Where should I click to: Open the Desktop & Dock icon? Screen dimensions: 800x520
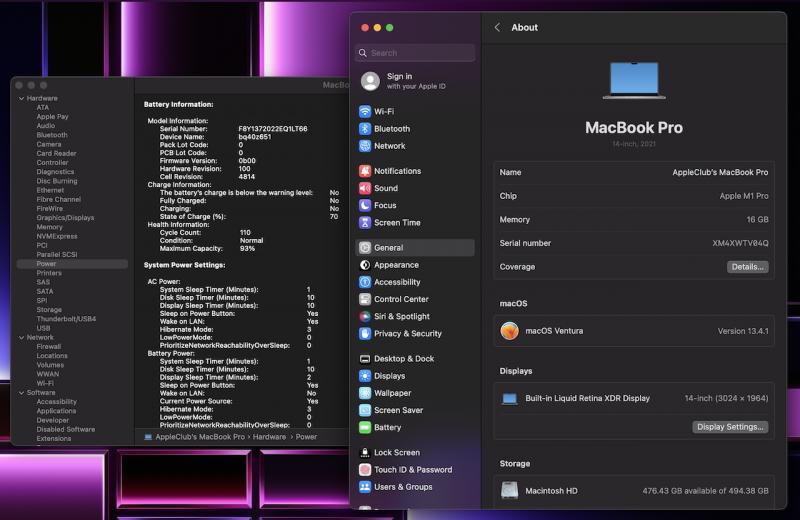pyautogui.click(x=365, y=359)
